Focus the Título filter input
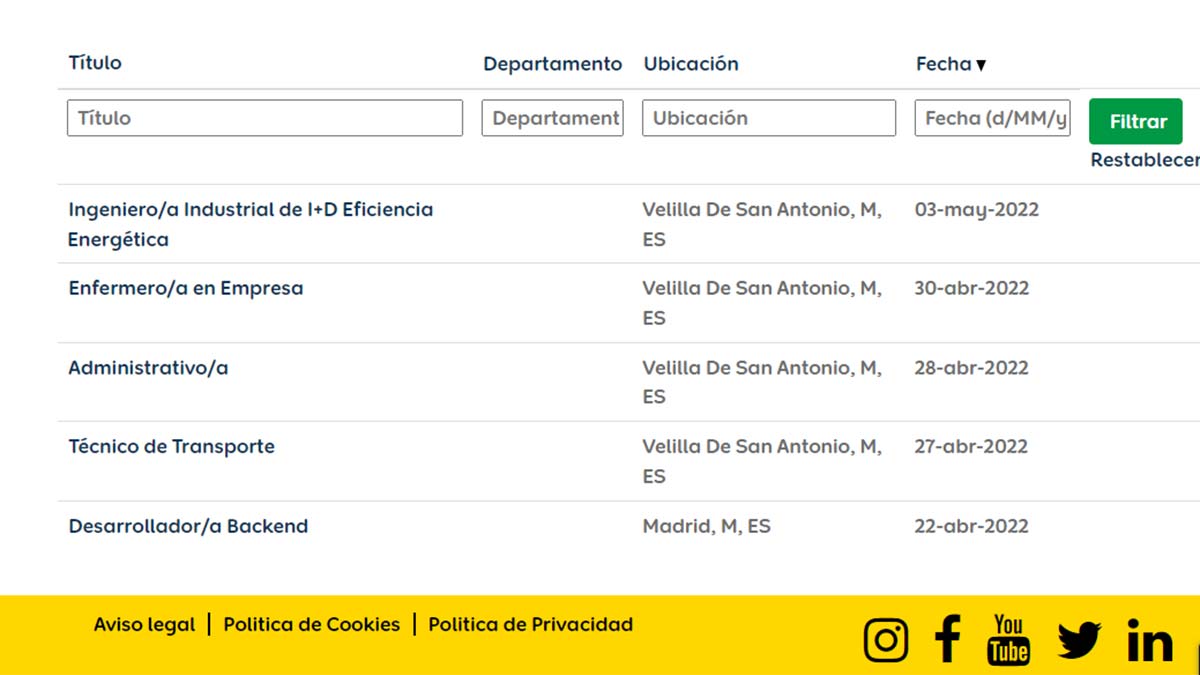1200x675 pixels. 265,118
